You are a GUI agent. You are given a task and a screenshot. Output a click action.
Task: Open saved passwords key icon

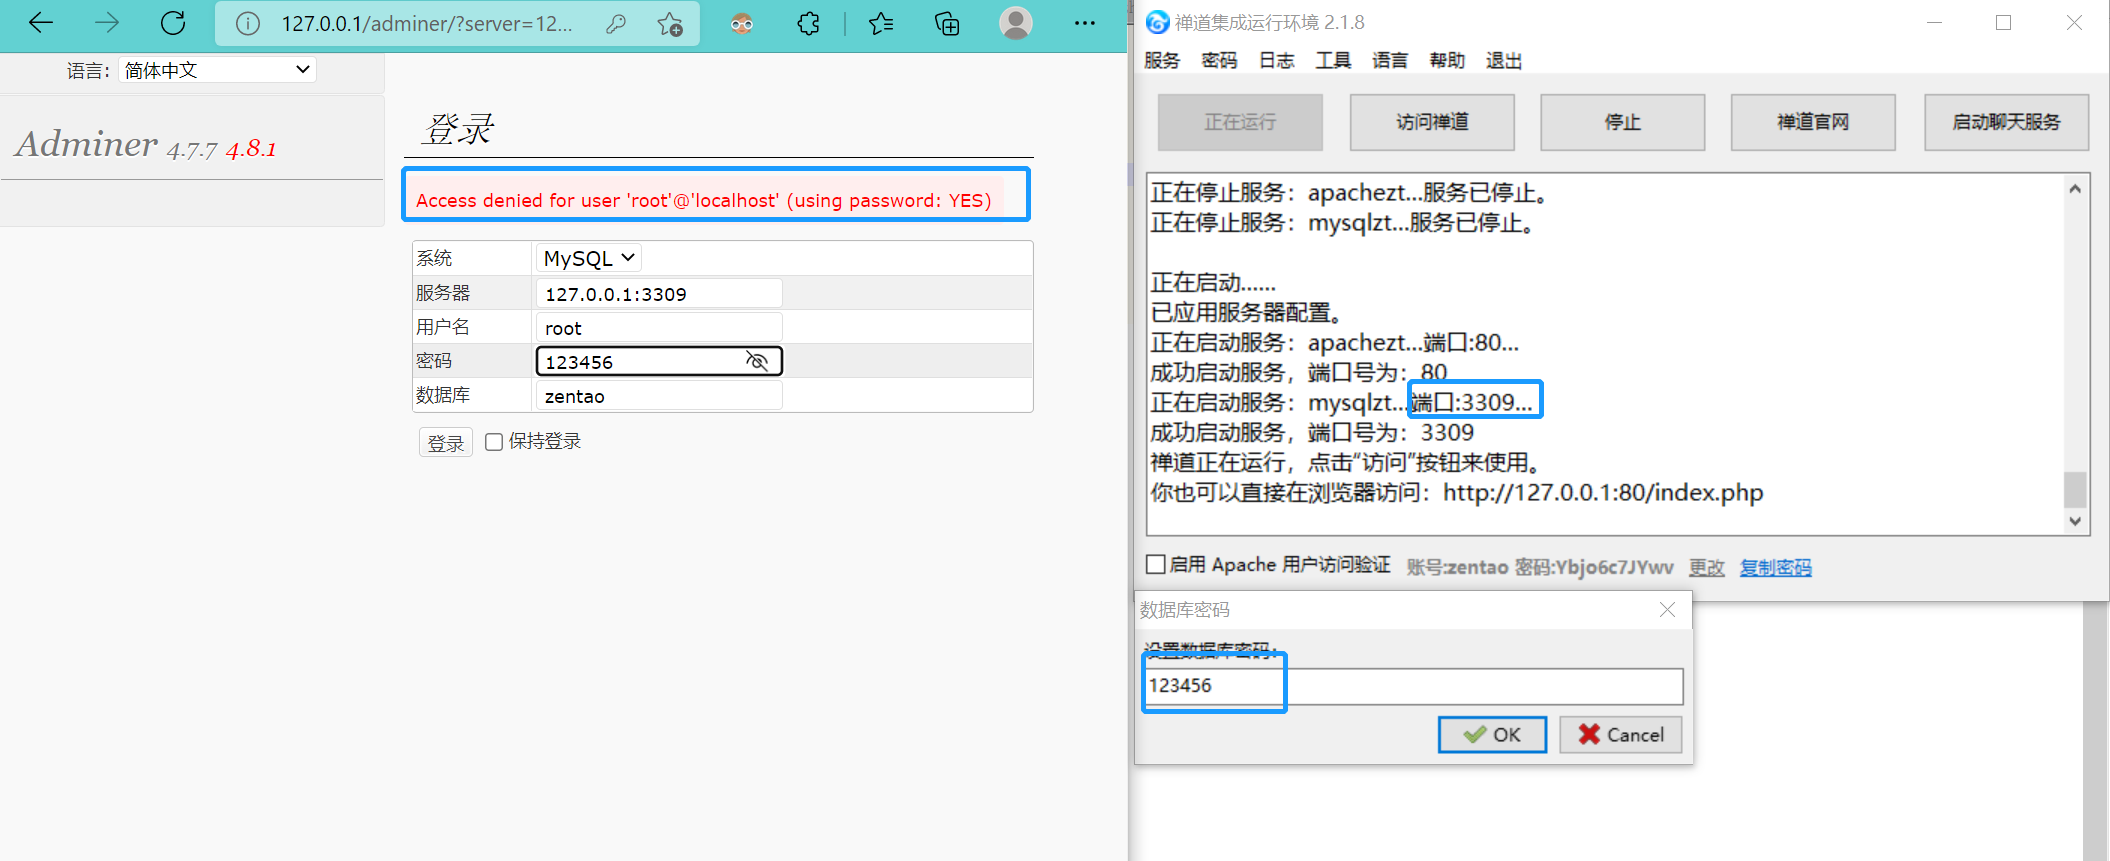tap(616, 24)
